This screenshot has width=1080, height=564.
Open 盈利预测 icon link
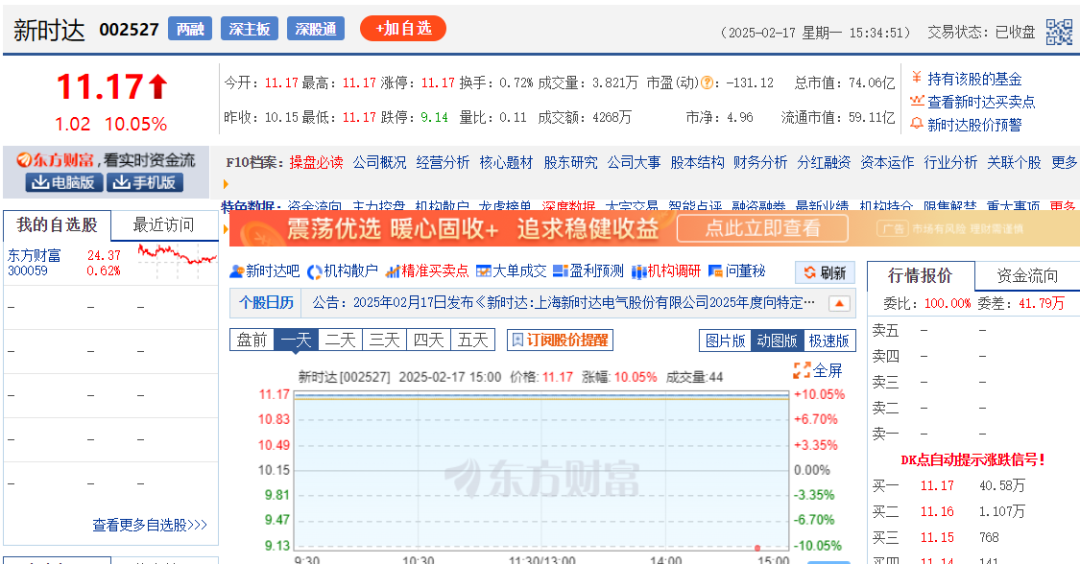coord(590,271)
